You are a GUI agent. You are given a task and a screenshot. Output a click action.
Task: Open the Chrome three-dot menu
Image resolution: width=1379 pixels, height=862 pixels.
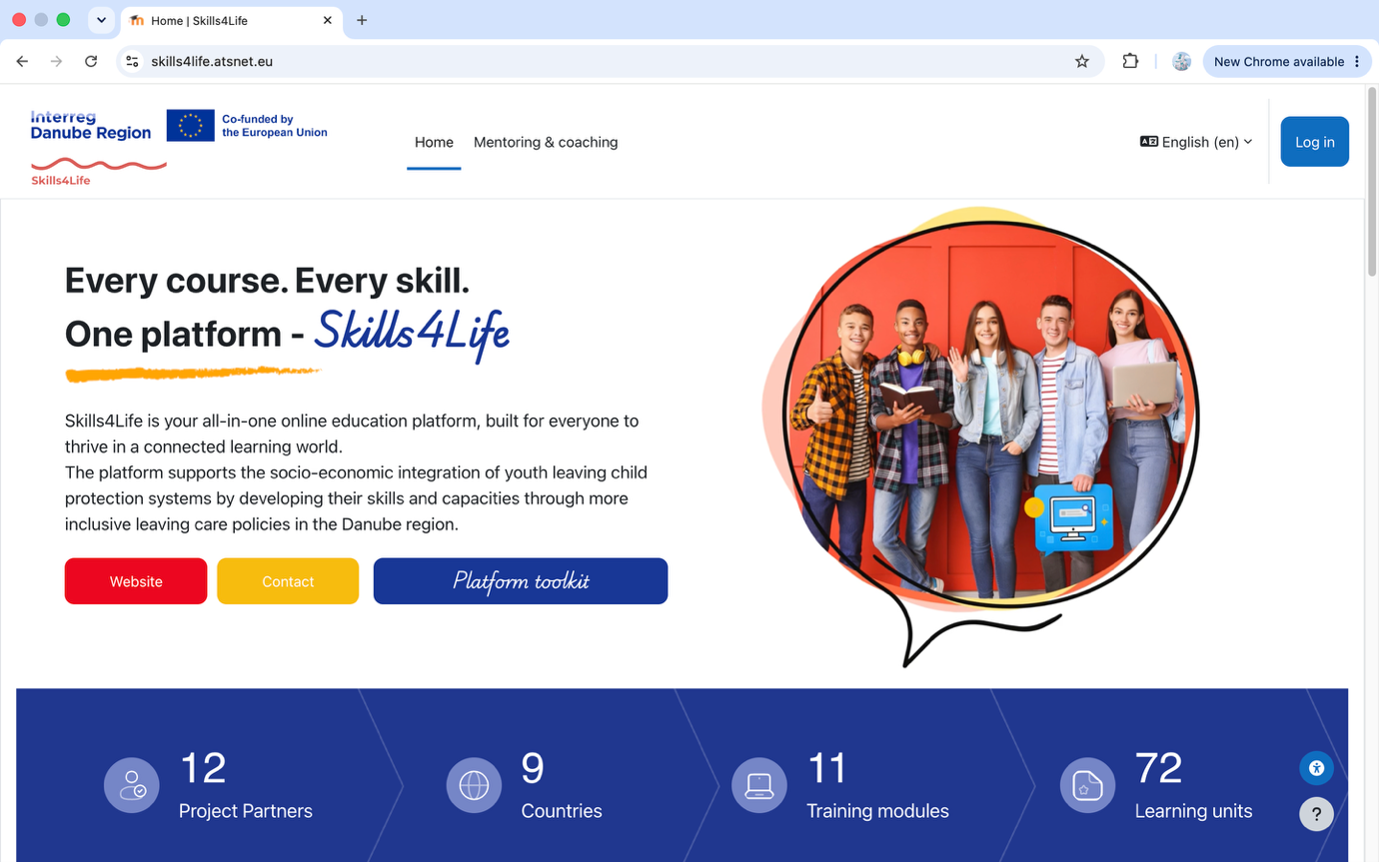(1357, 61)
